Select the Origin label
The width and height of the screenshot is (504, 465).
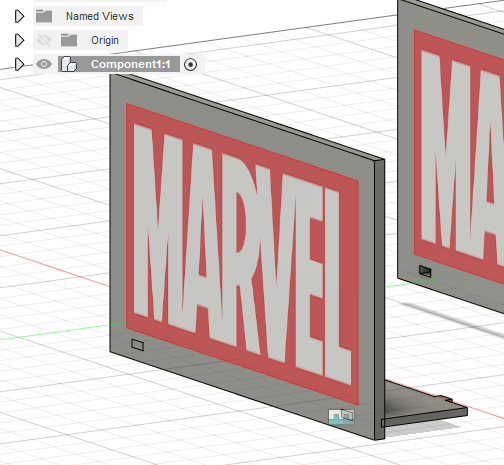pos(105,40)
